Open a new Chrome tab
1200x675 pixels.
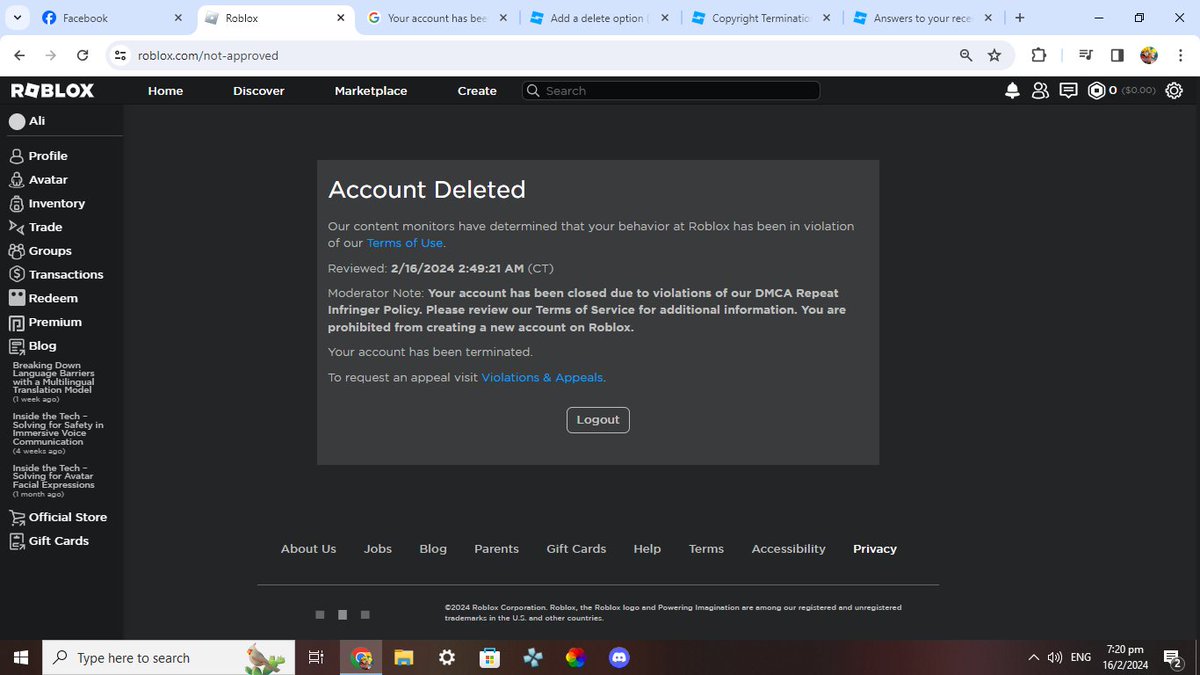click(1020, 18)
